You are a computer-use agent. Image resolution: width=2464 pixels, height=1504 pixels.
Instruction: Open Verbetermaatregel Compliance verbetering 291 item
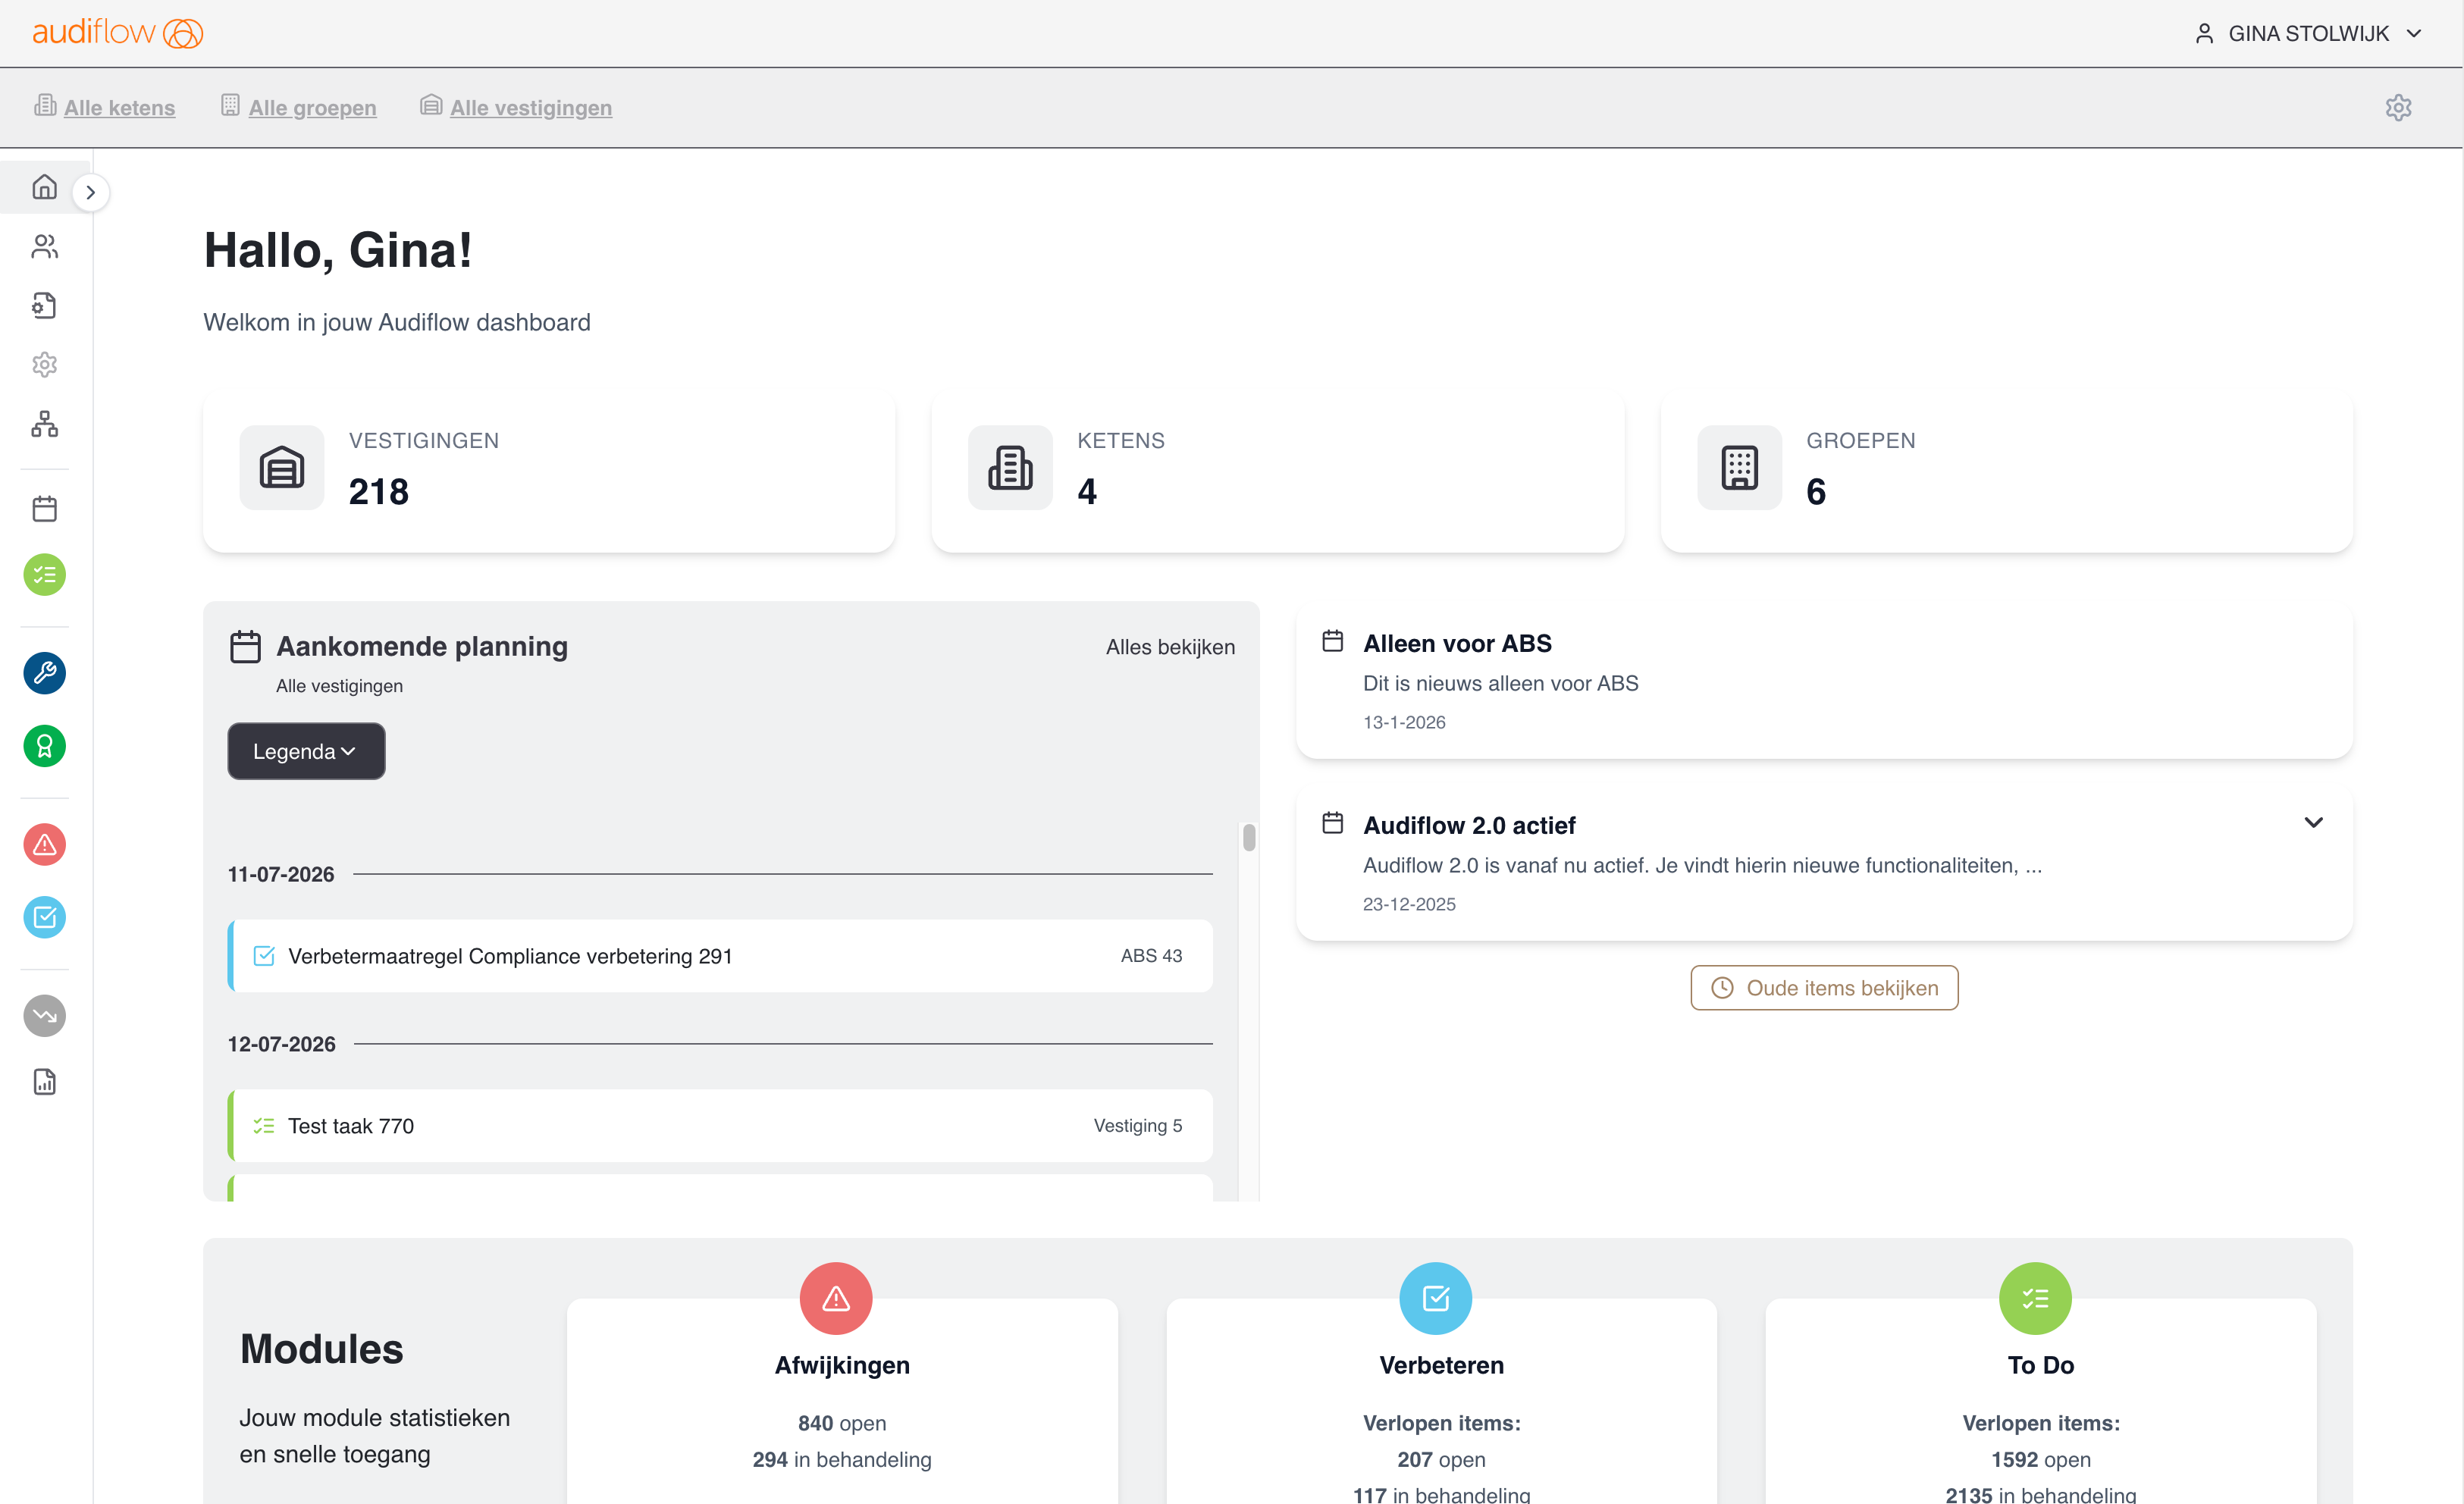(x=720, y=956)
